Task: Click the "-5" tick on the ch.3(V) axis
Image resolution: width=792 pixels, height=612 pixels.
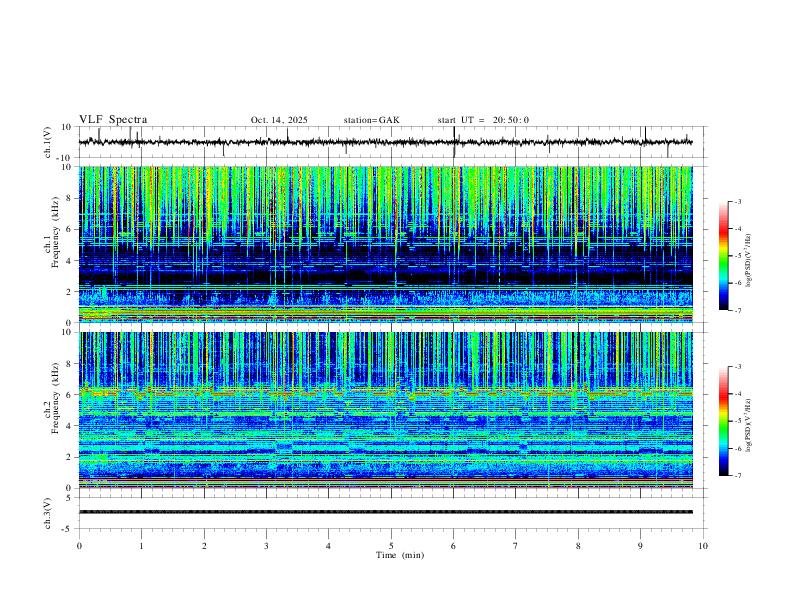Action: coord(68,529)
